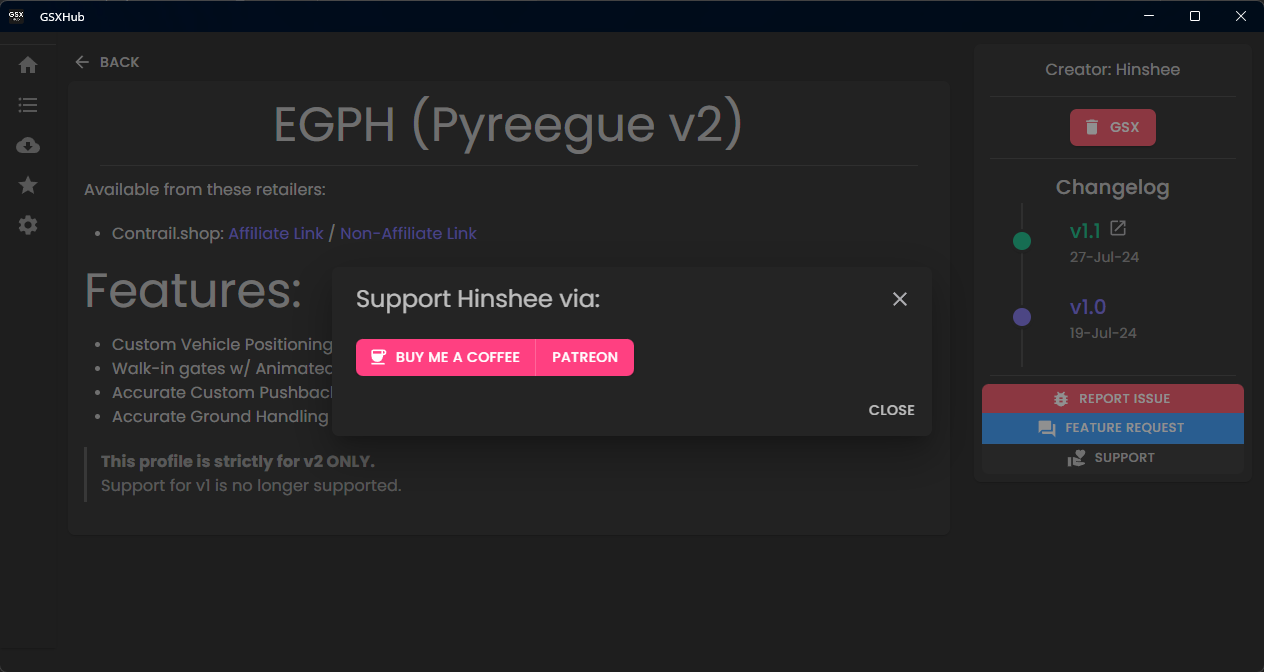Click the red GSX delete button
Image resolution: width=1264 pixels, height=672 pixels.
coord(1113,127)
